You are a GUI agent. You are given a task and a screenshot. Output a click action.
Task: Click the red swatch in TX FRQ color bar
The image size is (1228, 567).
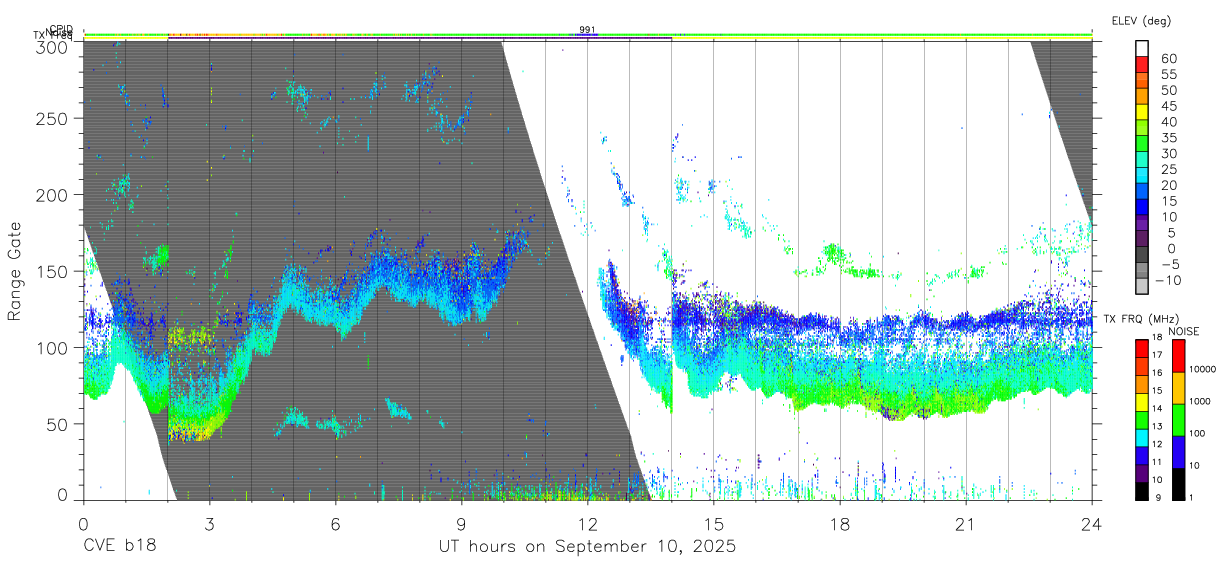[x=1142, y=348]
